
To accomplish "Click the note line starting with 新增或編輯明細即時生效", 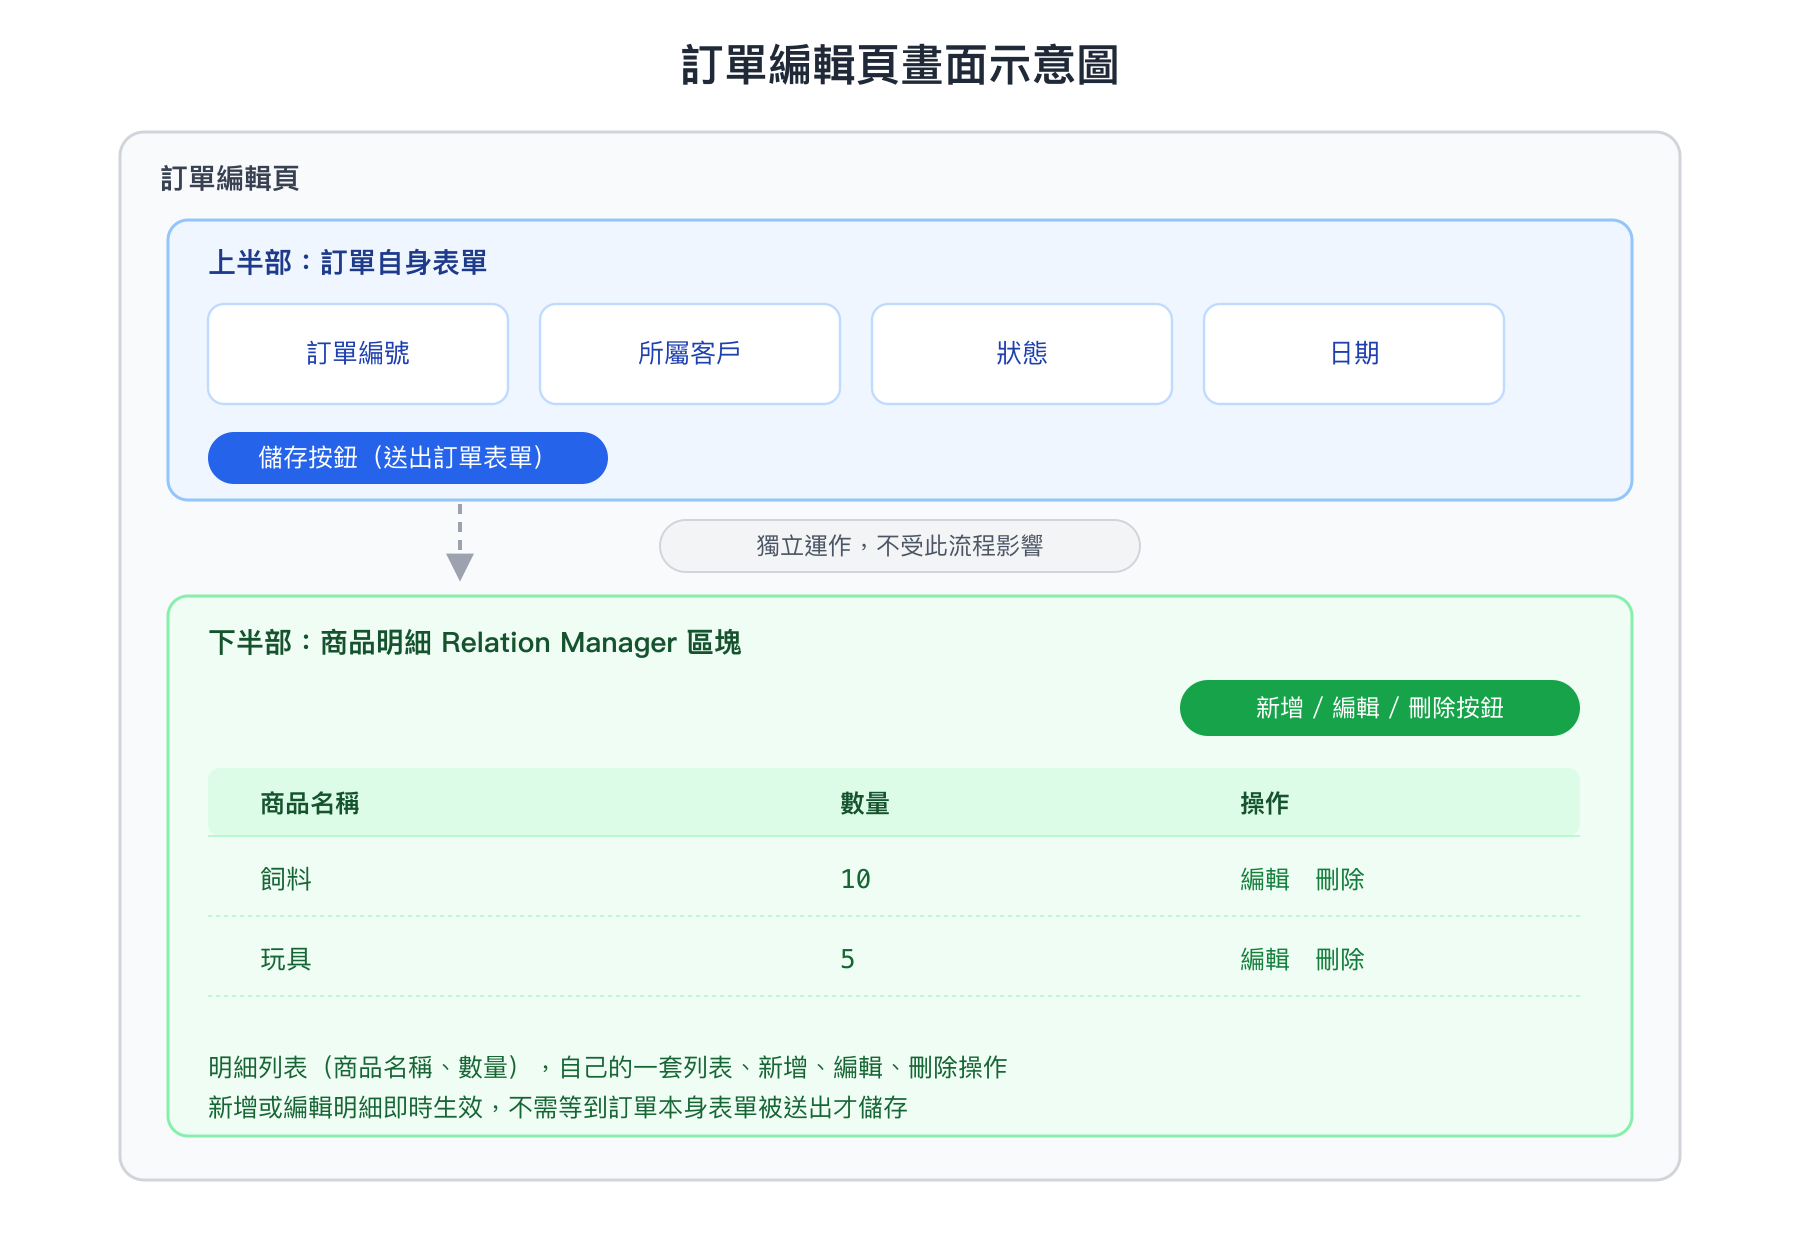I will tap(558, 1107).
